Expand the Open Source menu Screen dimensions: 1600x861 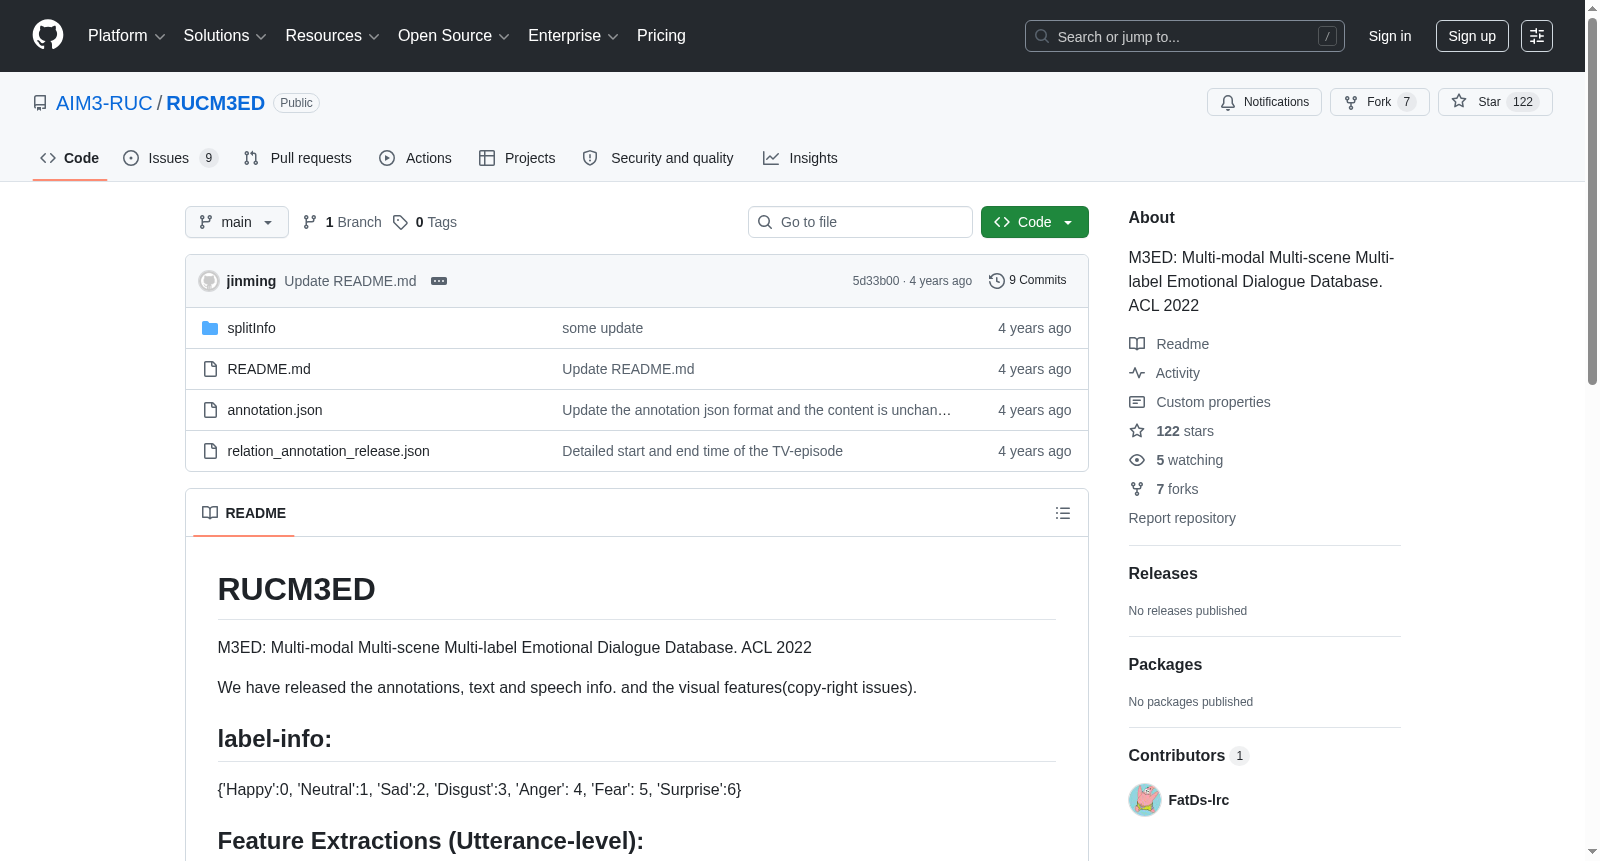click(454, 36)
